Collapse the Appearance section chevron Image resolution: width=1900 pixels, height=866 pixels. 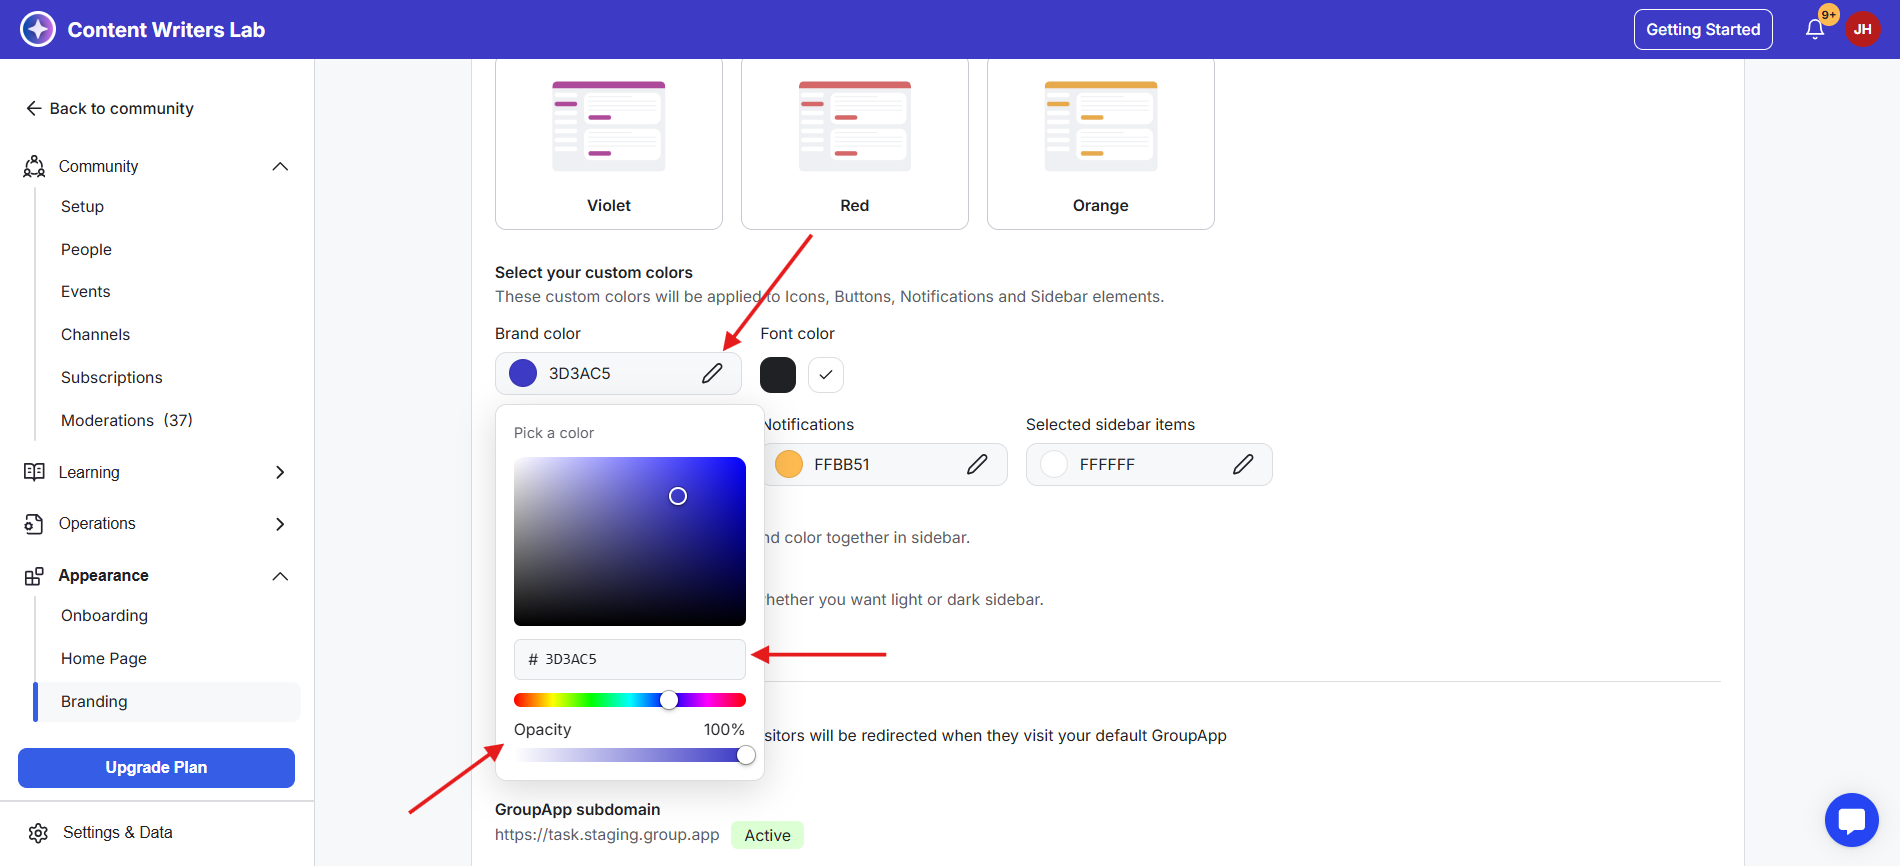coord(280,576)
